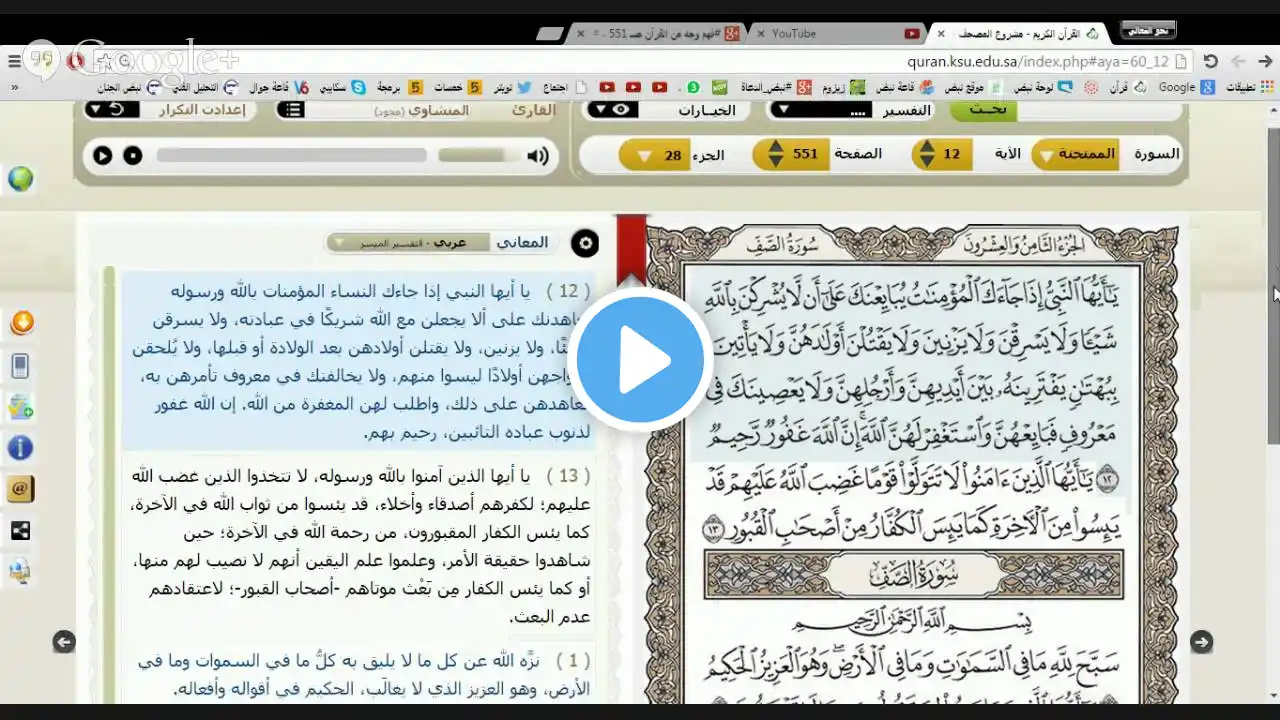Mute the recitation speaker icon
Screen dimensions: 1280x720
tap(538, 155)
